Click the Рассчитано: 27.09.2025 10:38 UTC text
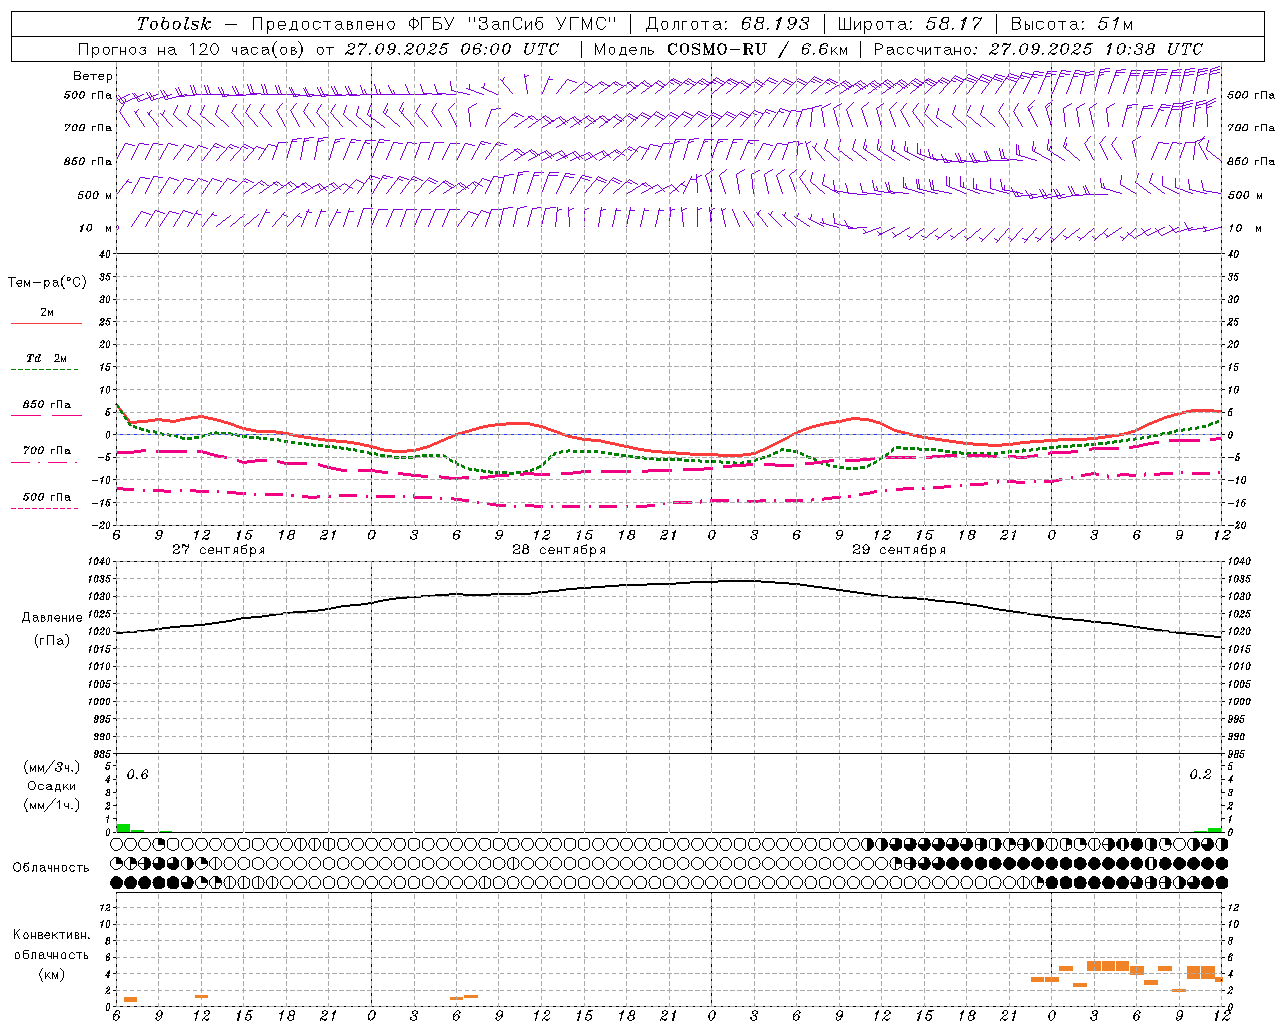The image size is (1280, 1024). click(x=1038, y=49)
